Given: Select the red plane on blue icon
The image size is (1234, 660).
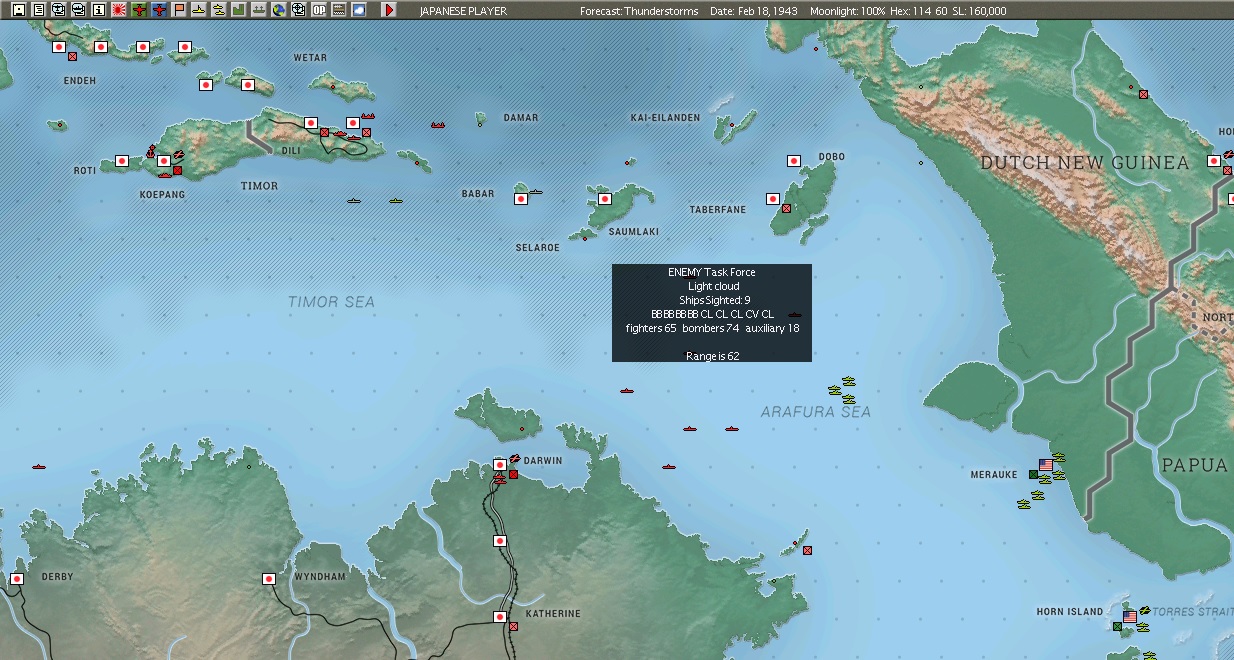Looking at the screenshot, I should [159, 10].
